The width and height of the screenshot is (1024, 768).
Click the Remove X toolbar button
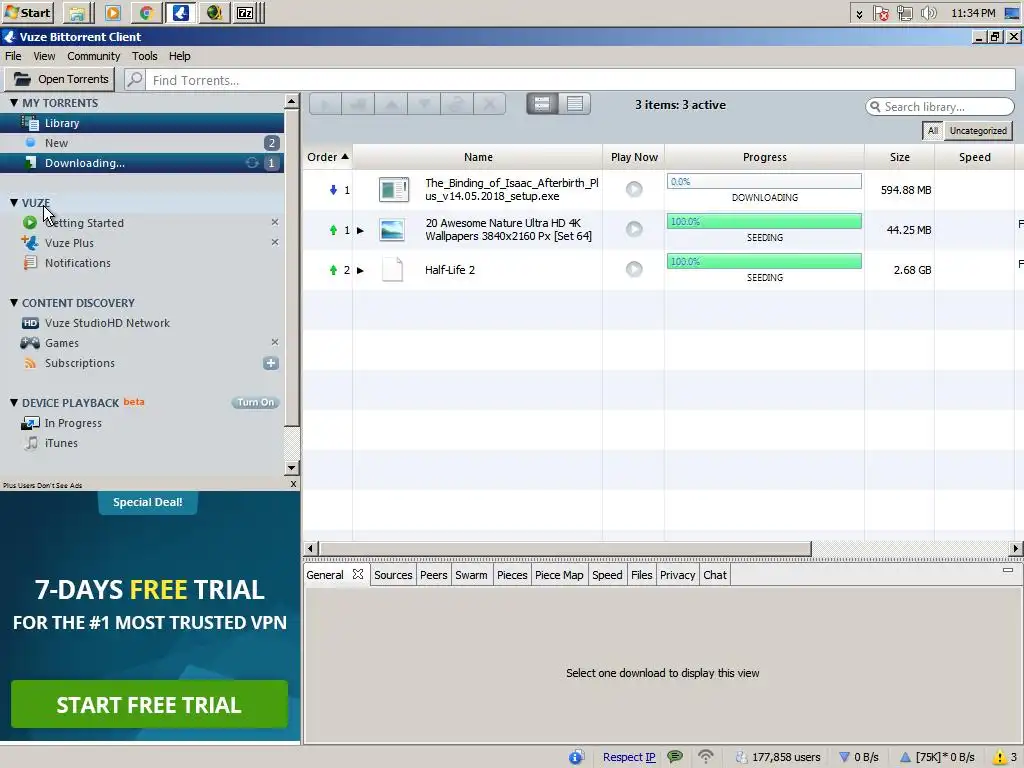pyautogui.click(x=489, y=104)
